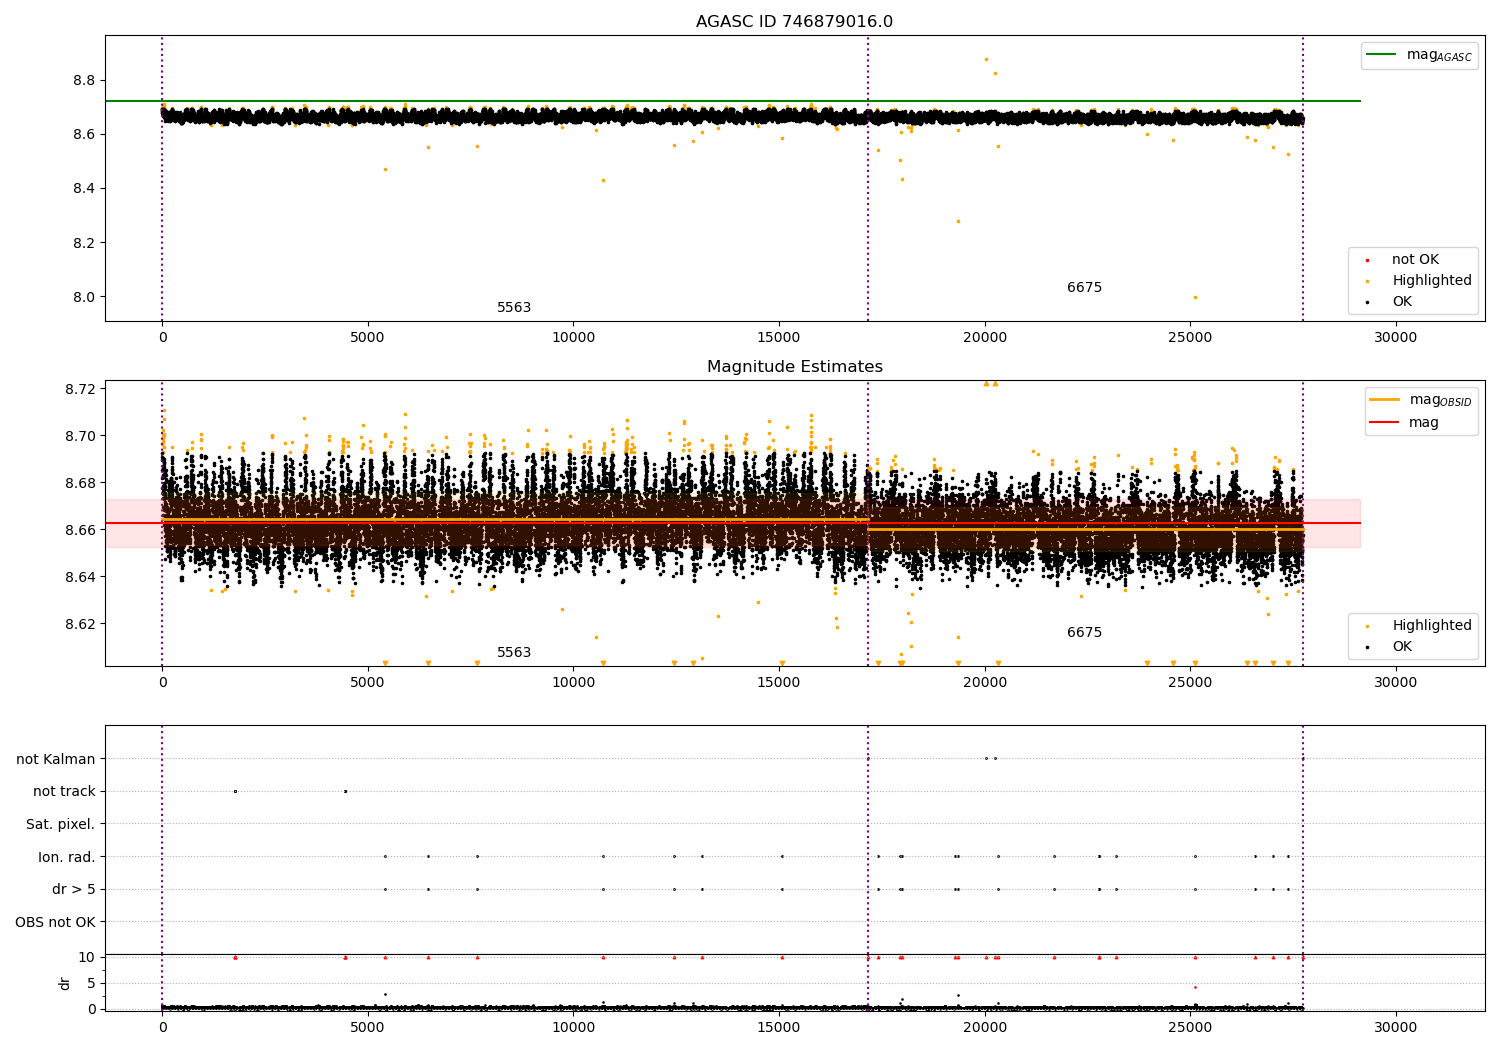Select the "dr > 5" row label
The image size is (1500, 1050).
click(x=74, y=890)
